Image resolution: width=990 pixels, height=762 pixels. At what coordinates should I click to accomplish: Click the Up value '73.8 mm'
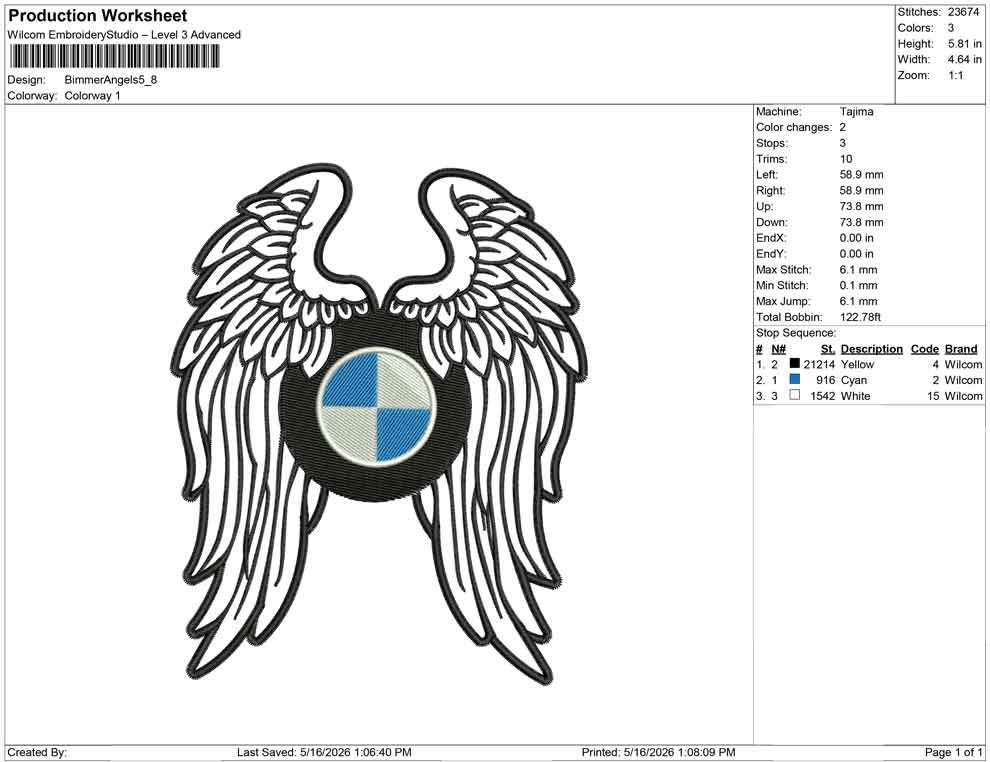pos(862,206)
